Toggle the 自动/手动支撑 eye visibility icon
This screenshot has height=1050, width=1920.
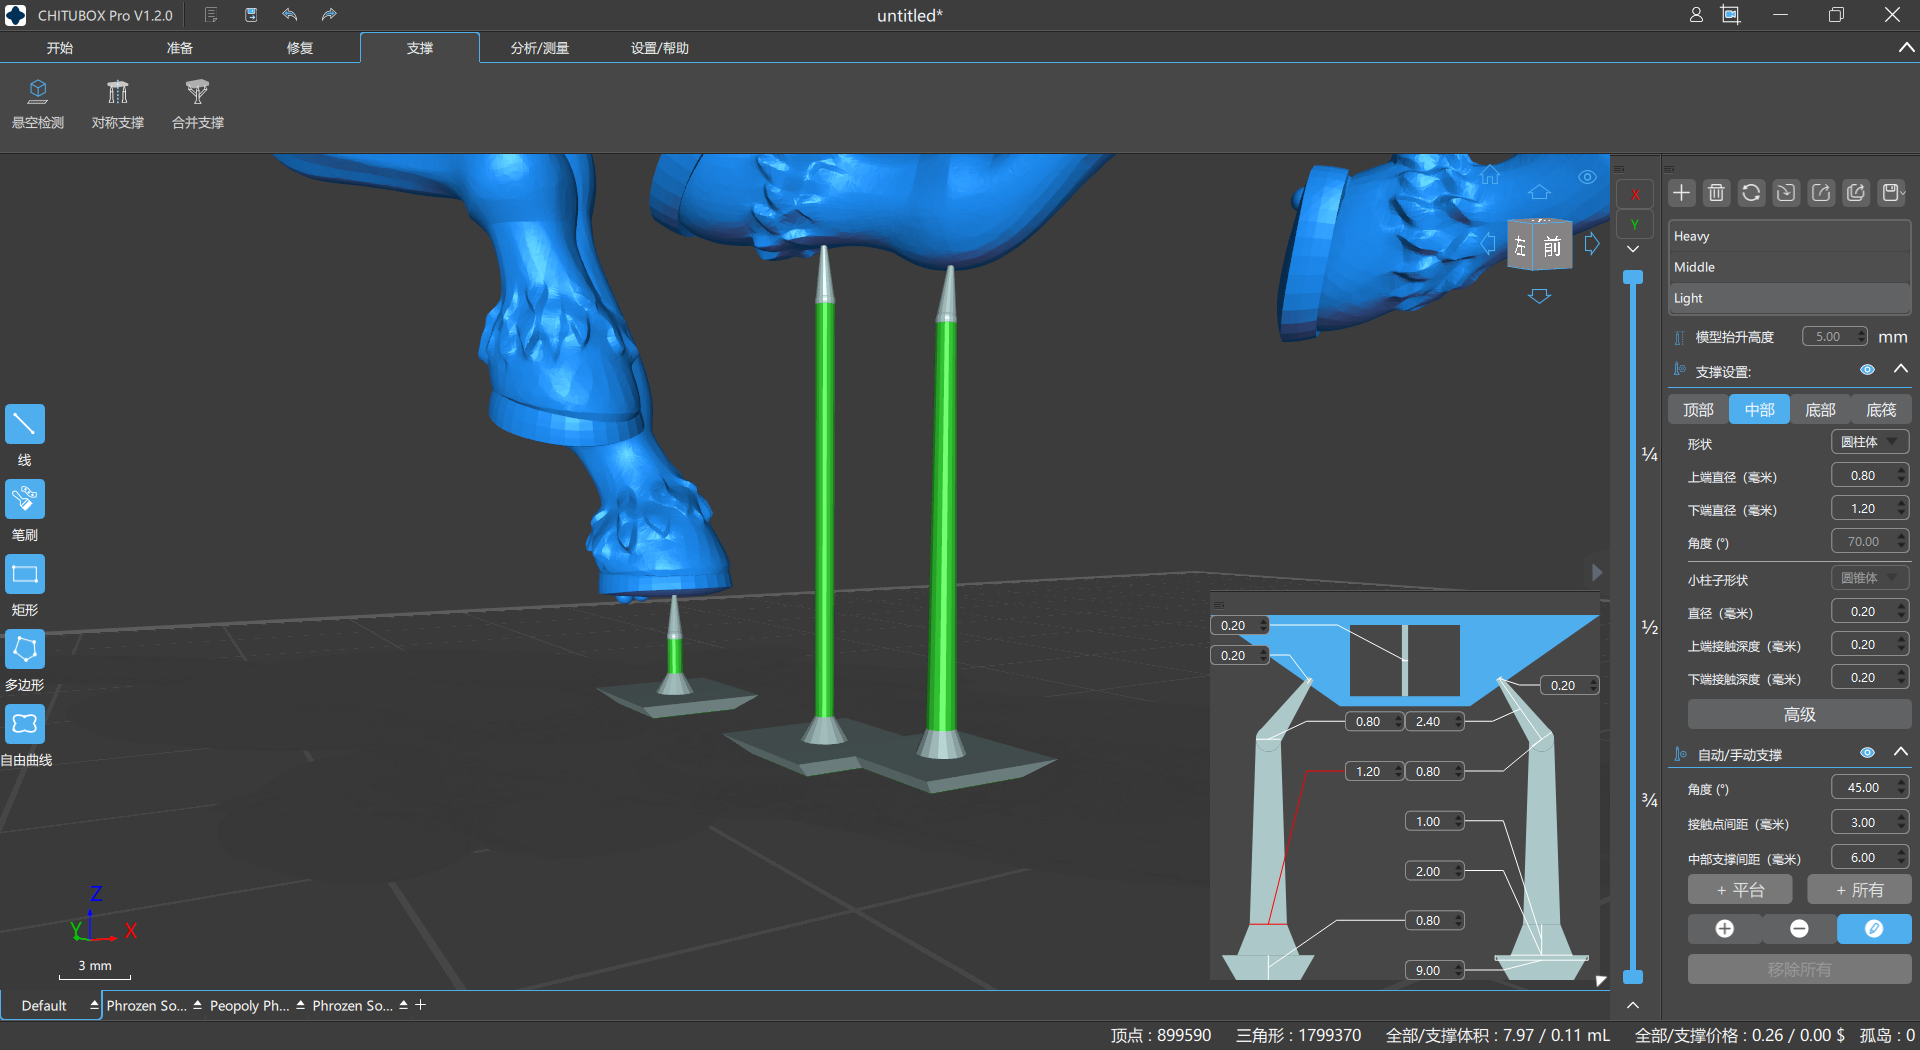pyautogui.click(x=1867, y=753)
